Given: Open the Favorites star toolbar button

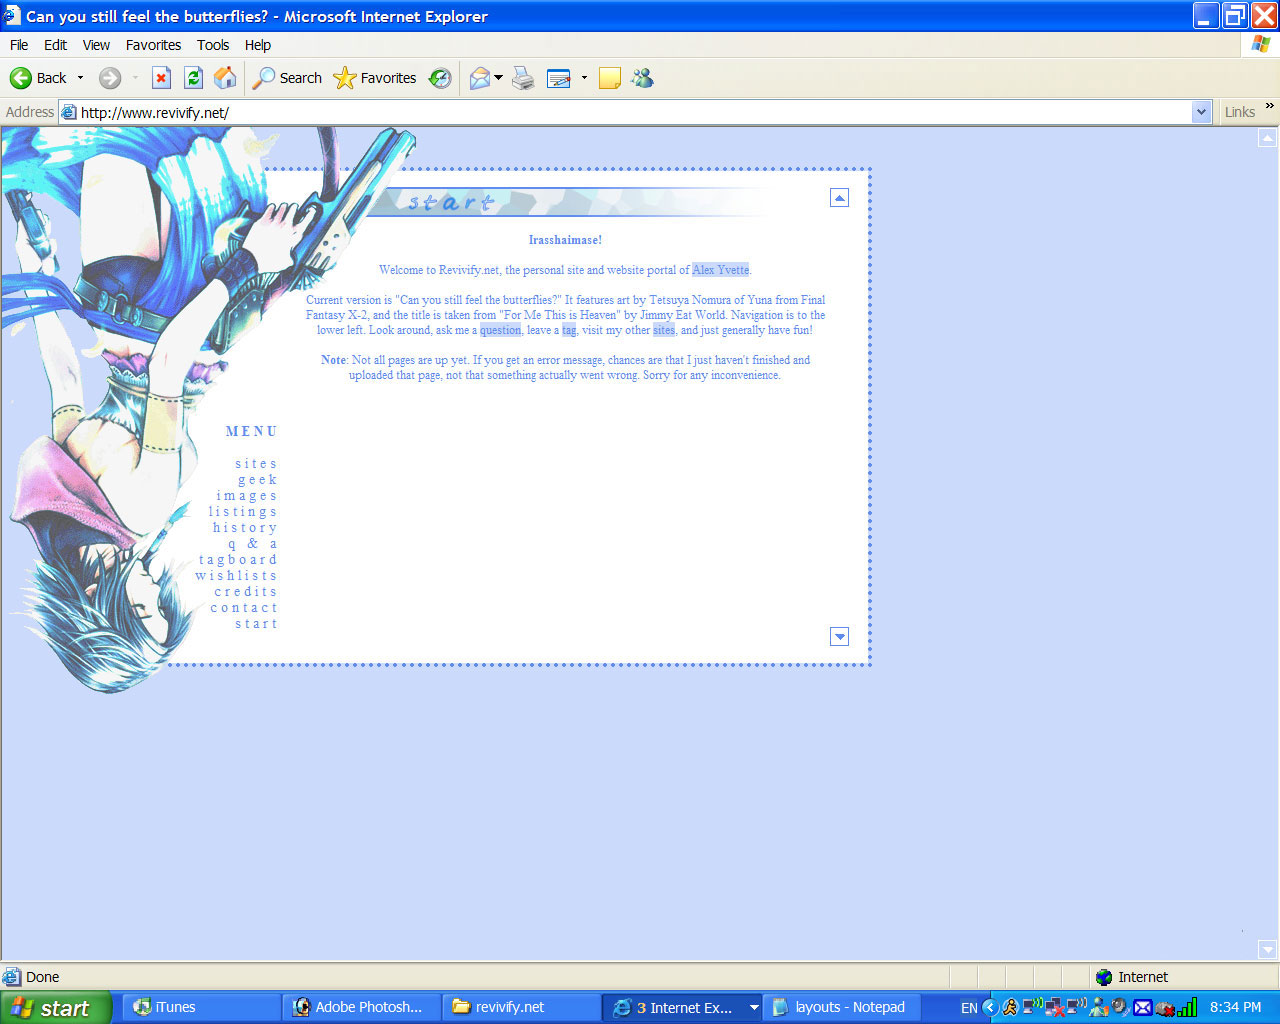Looking at the screenshot, I should click(x=375, y=78).
